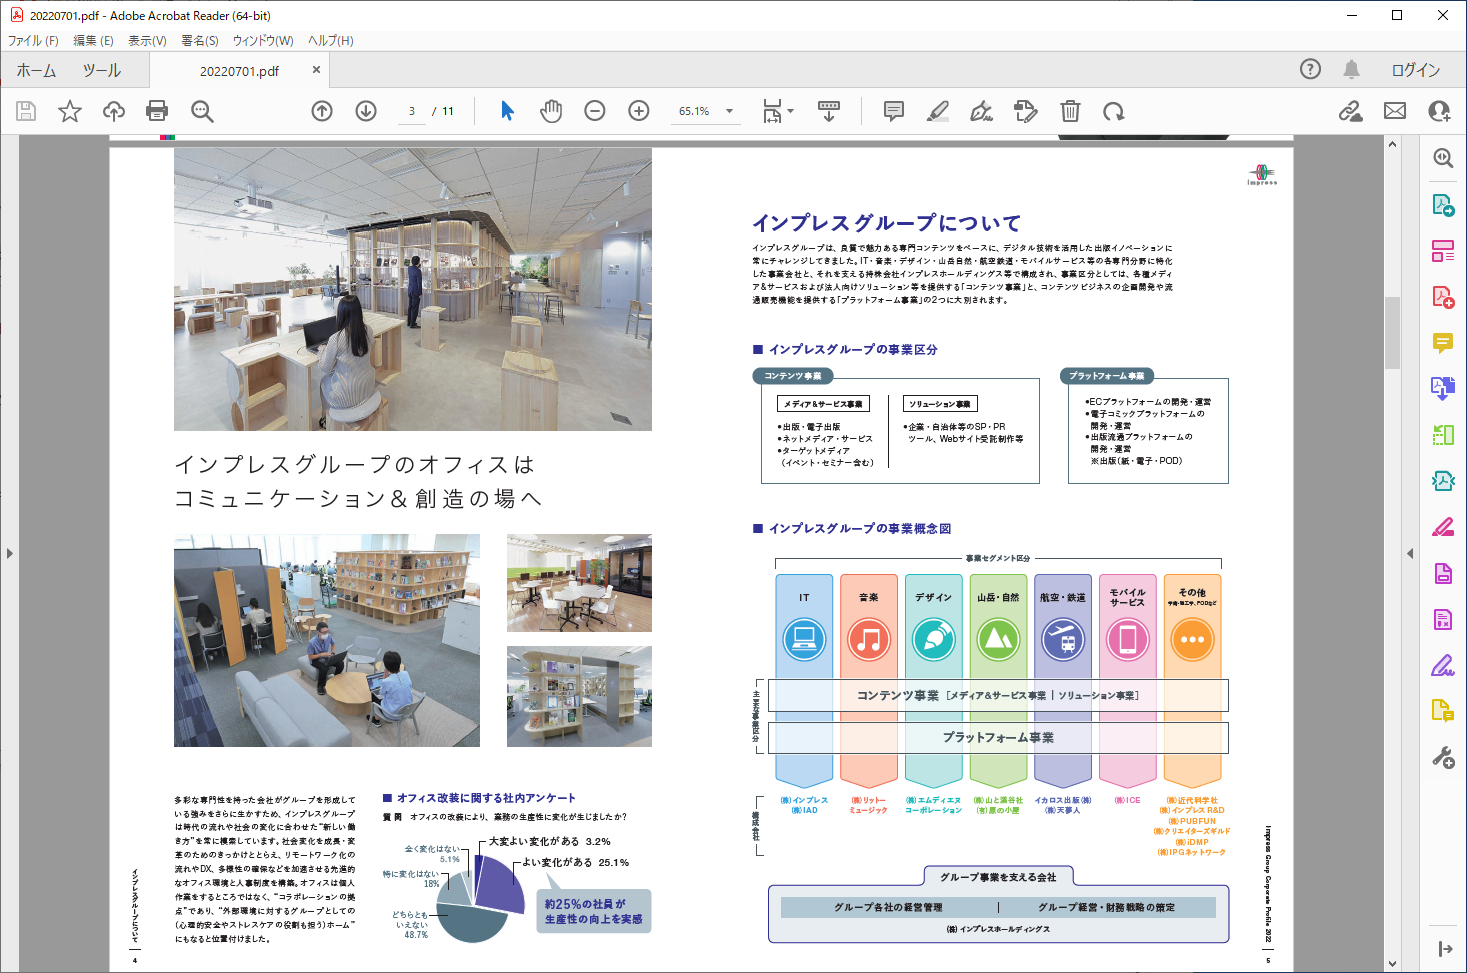This screenshot has height=973, width=1467.
Task: Click the ログイン button
Action: coord(1417,70)
